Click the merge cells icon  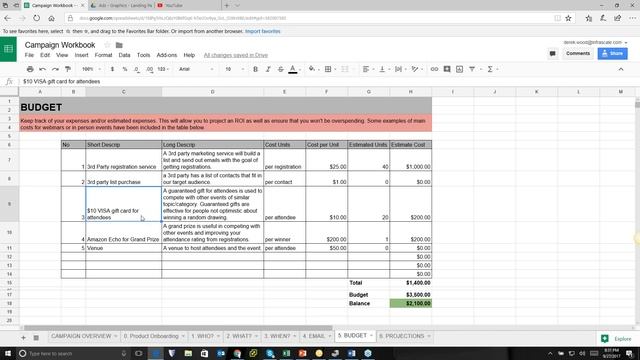[x=345, y=69]
